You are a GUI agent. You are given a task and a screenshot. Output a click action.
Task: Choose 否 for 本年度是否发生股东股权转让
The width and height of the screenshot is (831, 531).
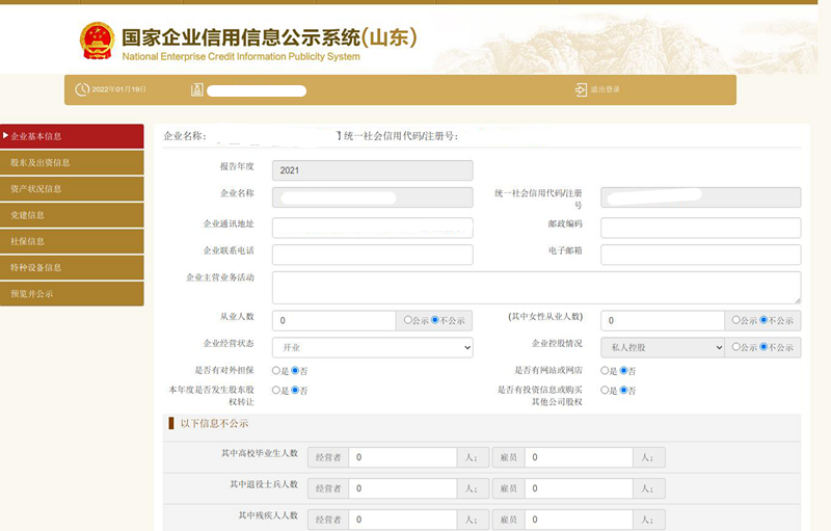295,390
